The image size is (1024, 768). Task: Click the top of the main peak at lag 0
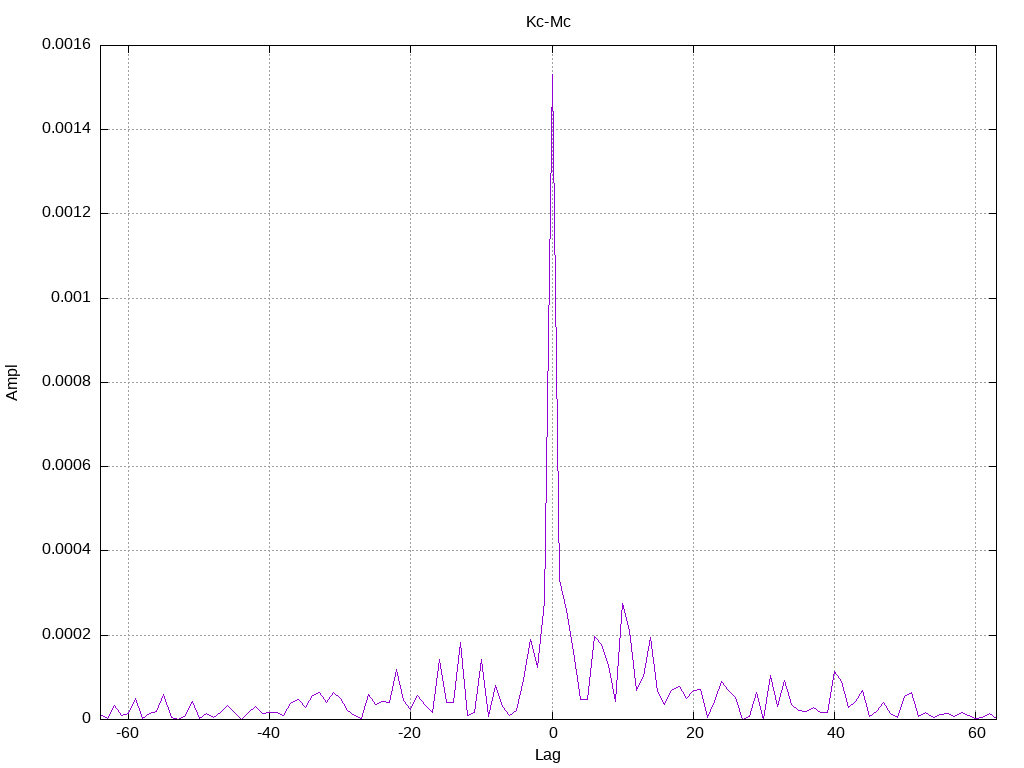(552, 74)
